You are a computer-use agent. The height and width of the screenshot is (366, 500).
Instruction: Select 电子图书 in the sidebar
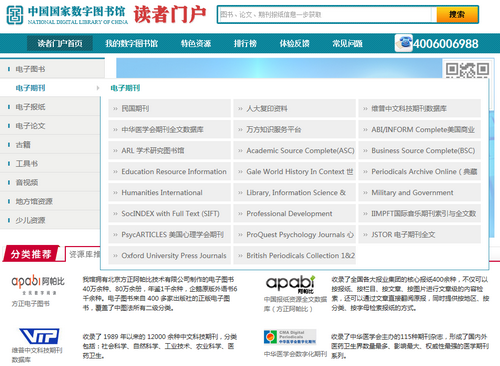(x=52, y=69)
